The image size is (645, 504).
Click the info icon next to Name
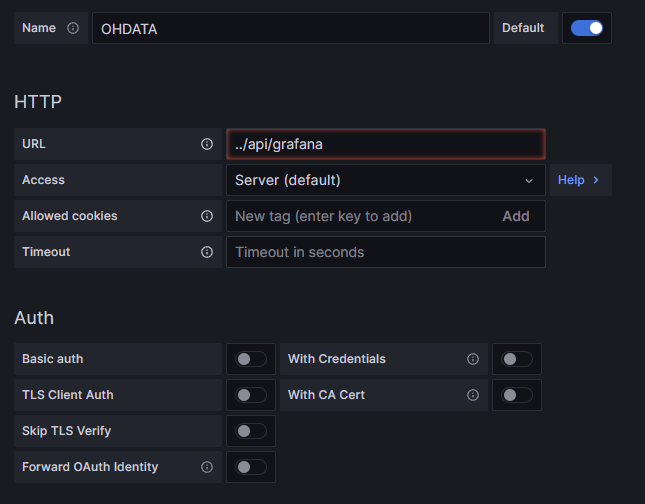[73, 28]
